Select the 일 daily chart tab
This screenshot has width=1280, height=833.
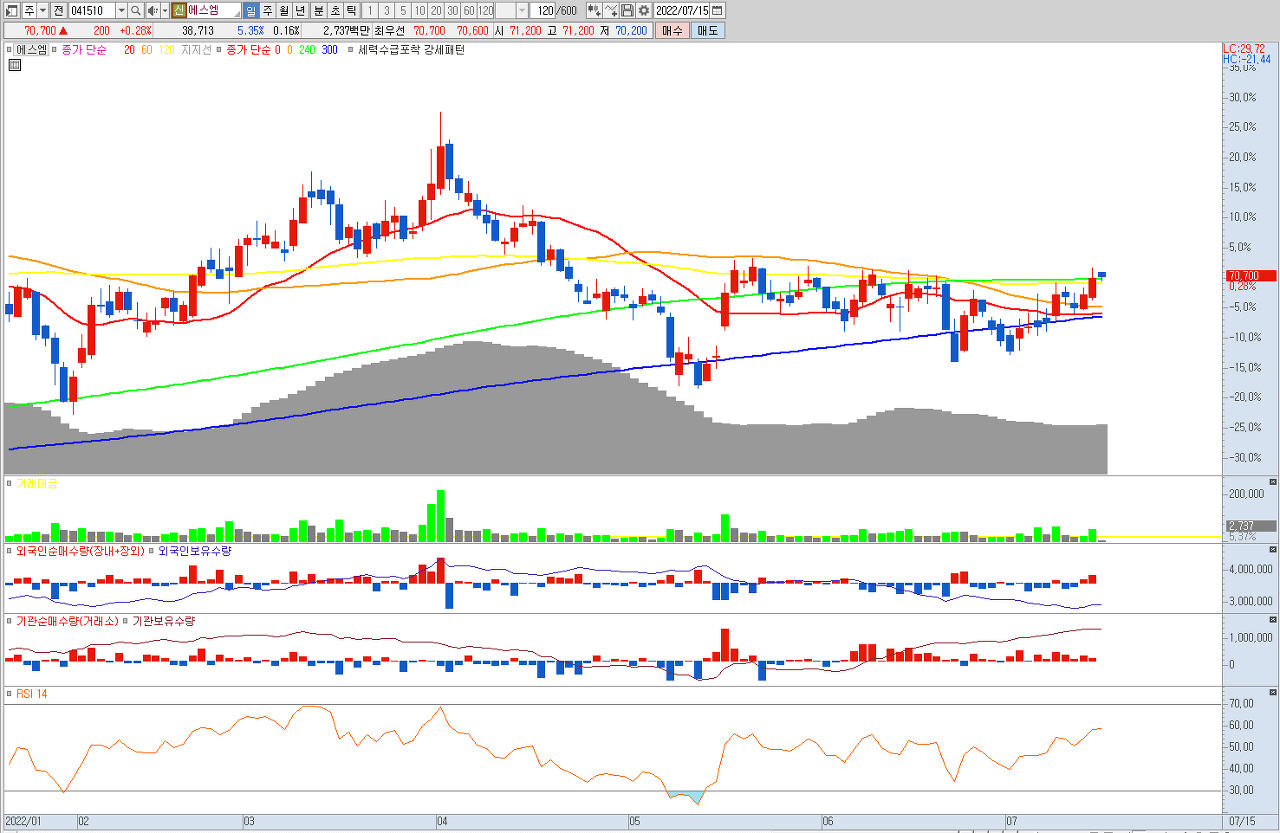[251, 10]
